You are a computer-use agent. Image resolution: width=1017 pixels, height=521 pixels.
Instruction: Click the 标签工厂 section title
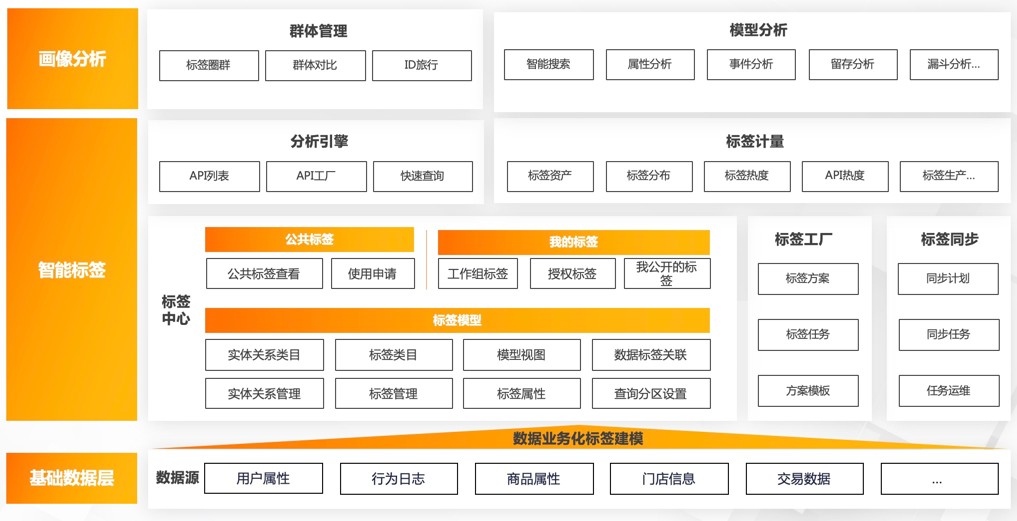(x=804, y=239)
